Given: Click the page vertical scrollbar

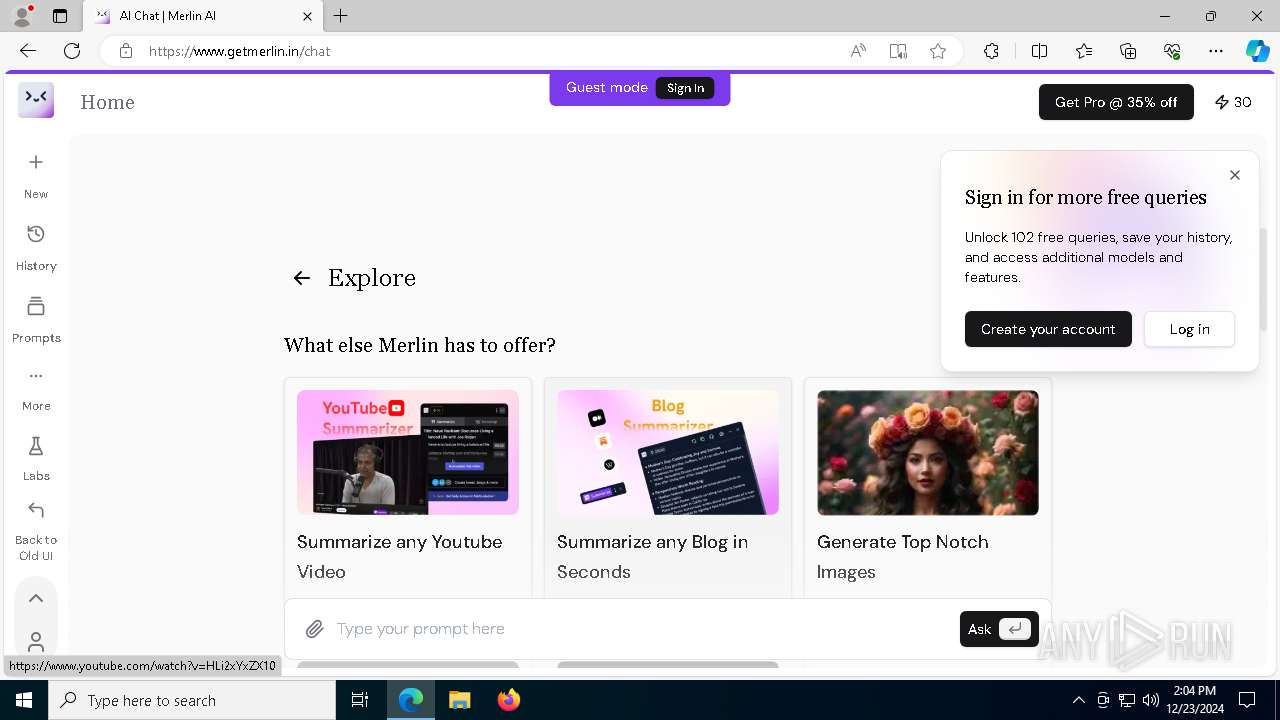Looking at the screenshot, I should 1264,280.
